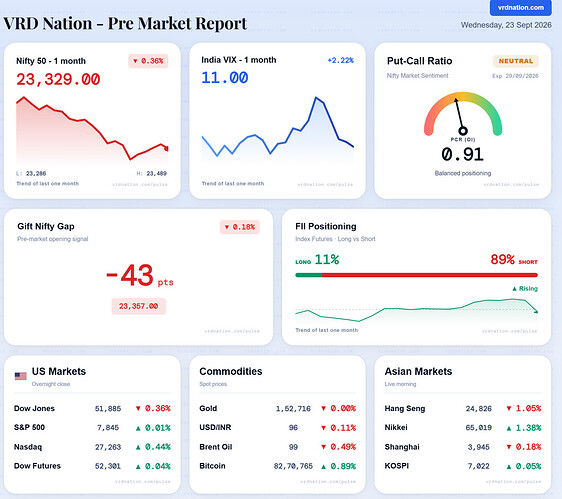Click the Nifty 50 down 0.36% badge
The height and width of the screenshot is (499, 562).
point(148,61)
